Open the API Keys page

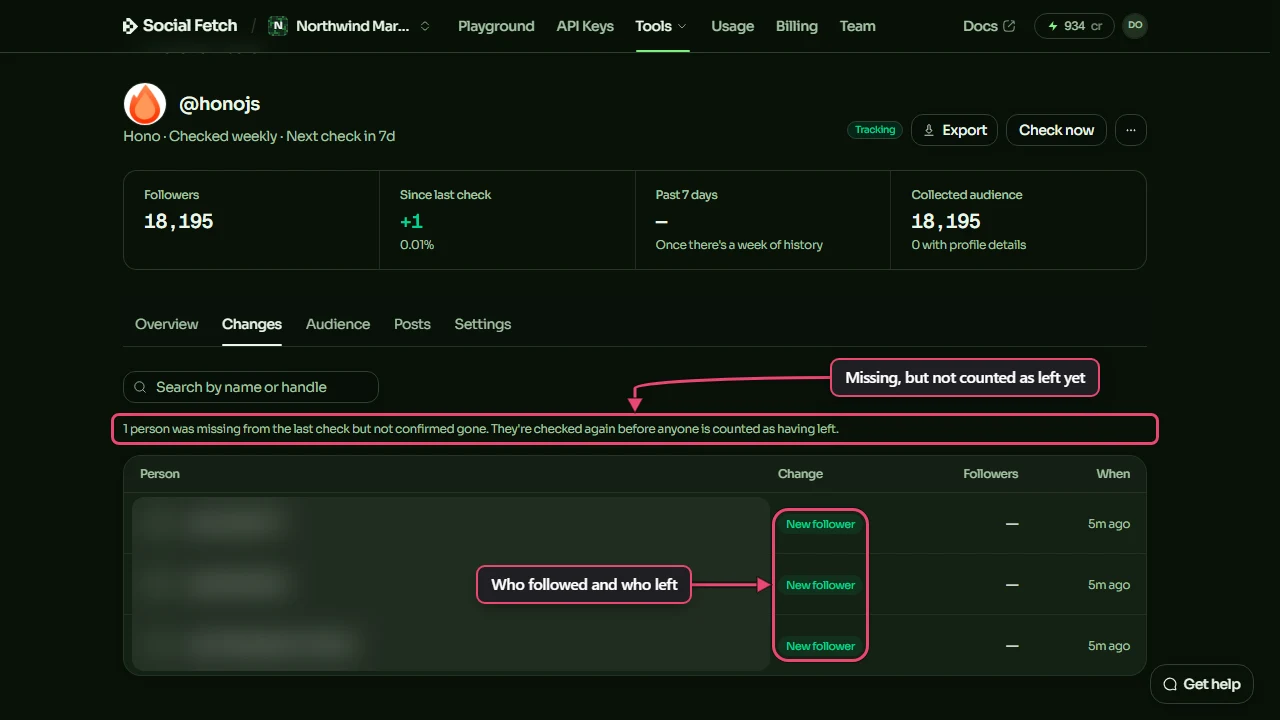coord(585,26)
